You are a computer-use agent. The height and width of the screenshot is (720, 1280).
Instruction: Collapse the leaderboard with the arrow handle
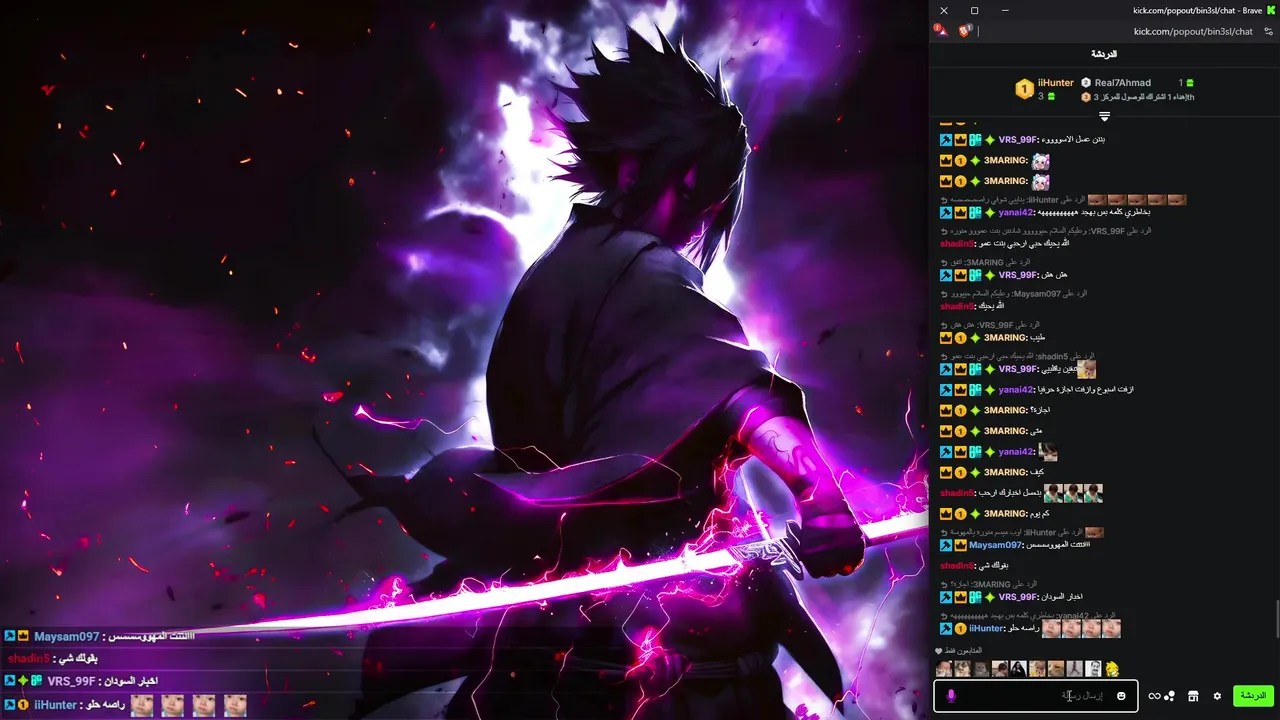1104,117
